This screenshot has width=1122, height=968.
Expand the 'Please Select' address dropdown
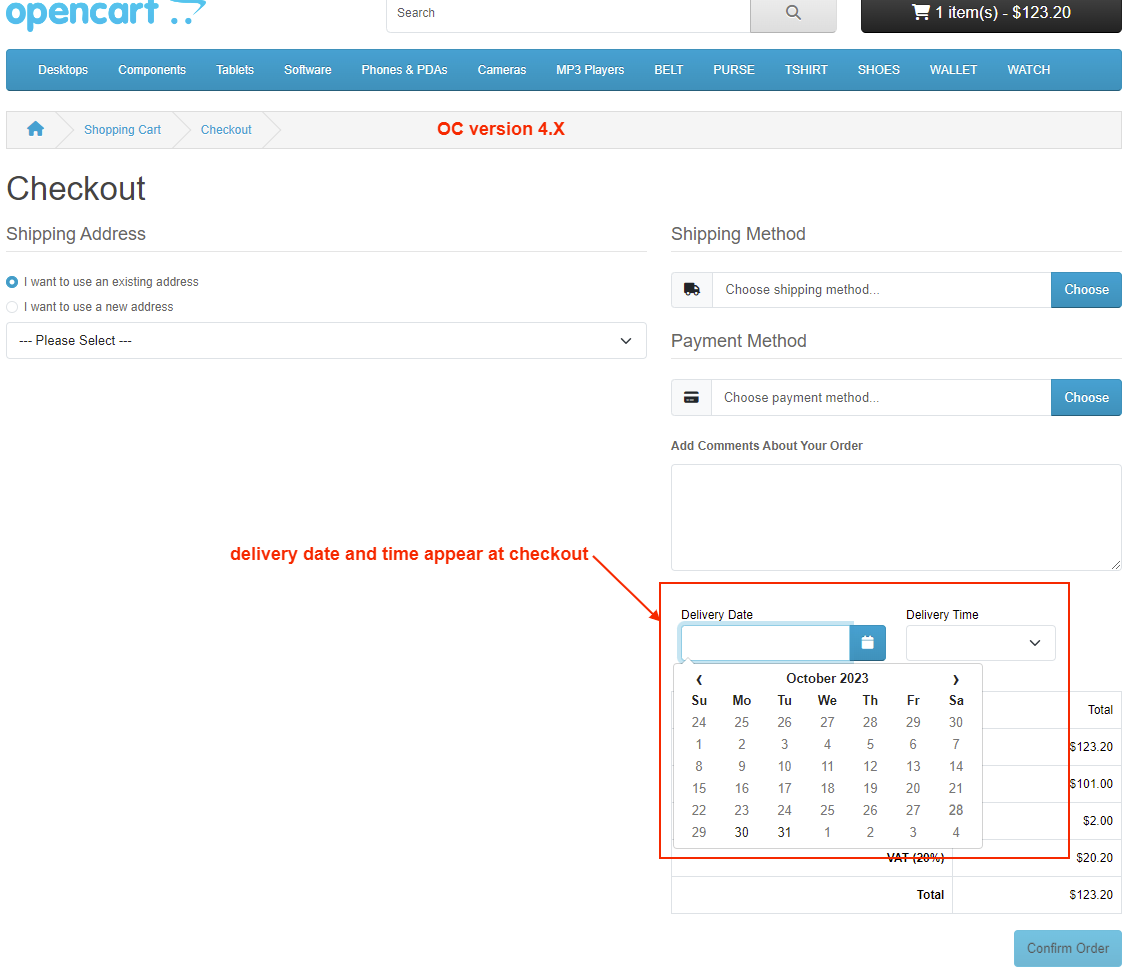[x=326, y=341]
